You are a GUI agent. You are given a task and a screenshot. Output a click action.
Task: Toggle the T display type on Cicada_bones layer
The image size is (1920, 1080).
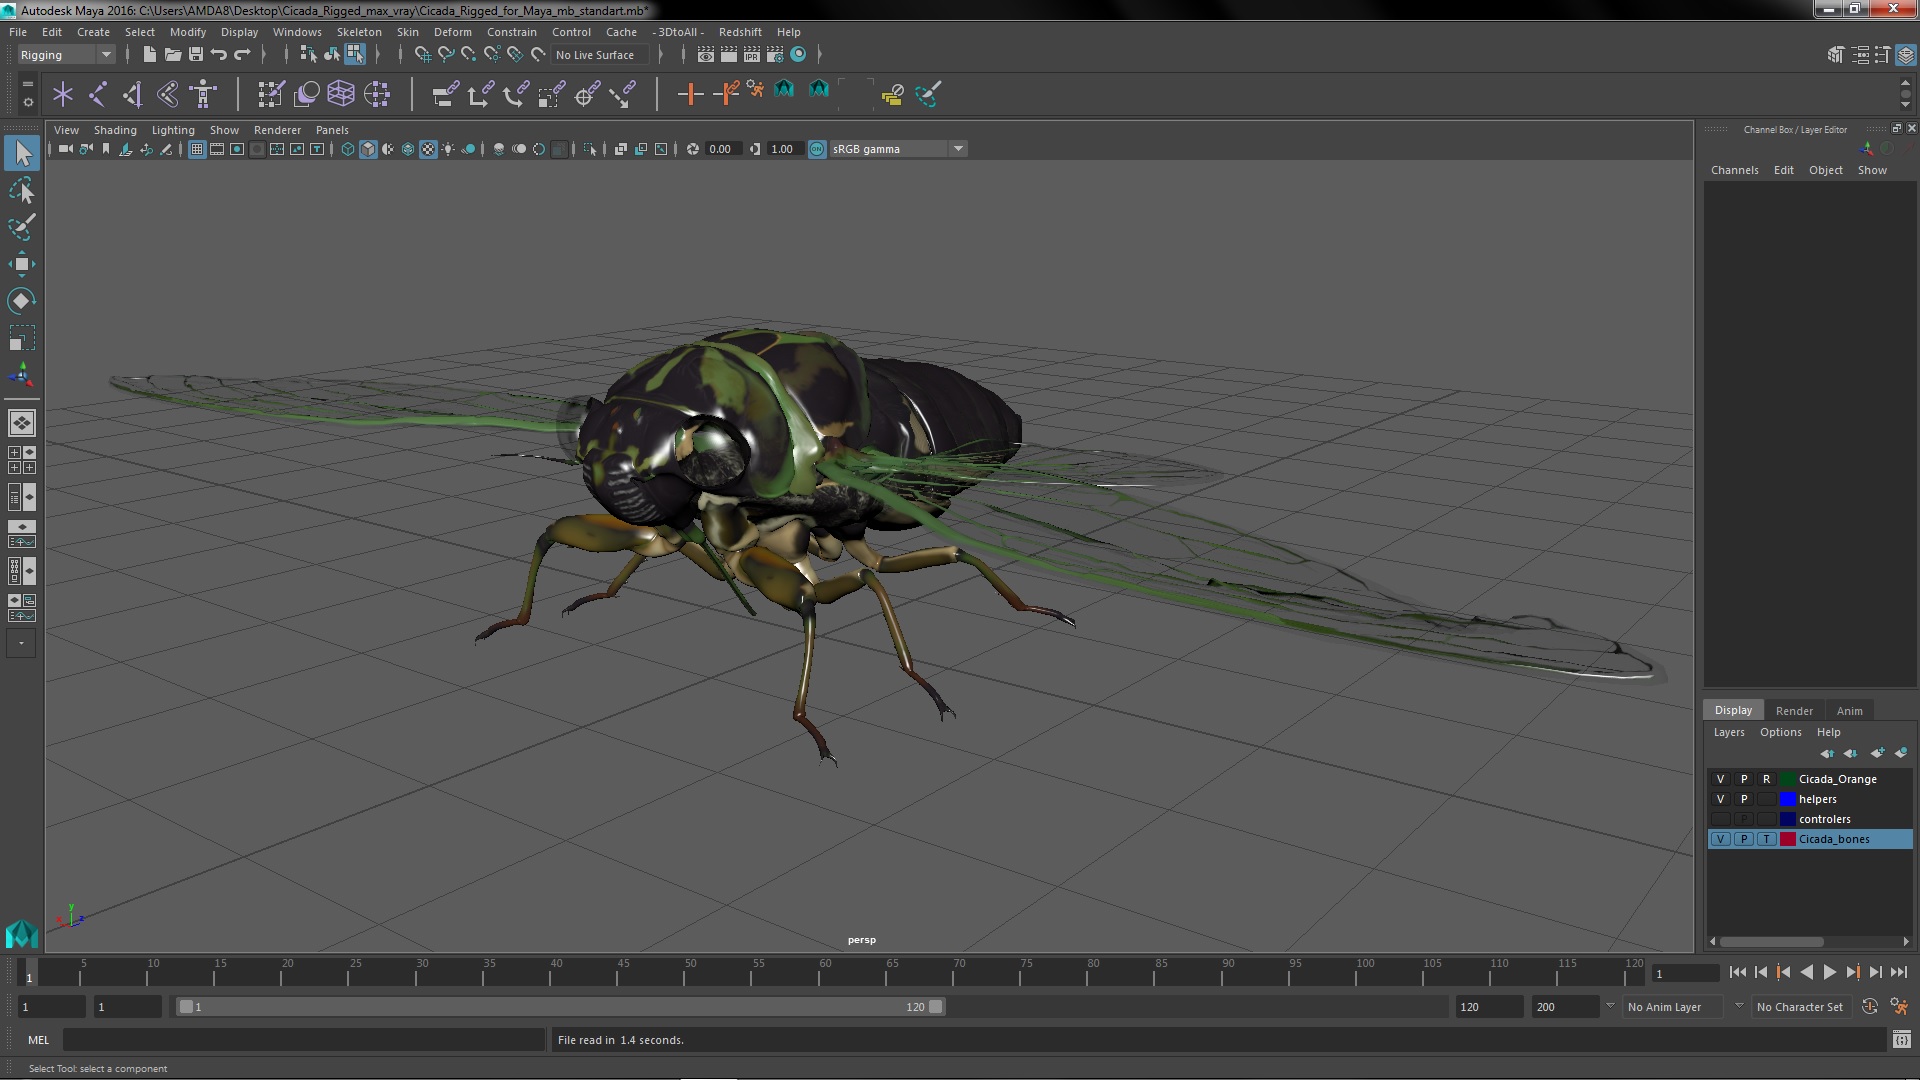click(x=1766, y=839)
